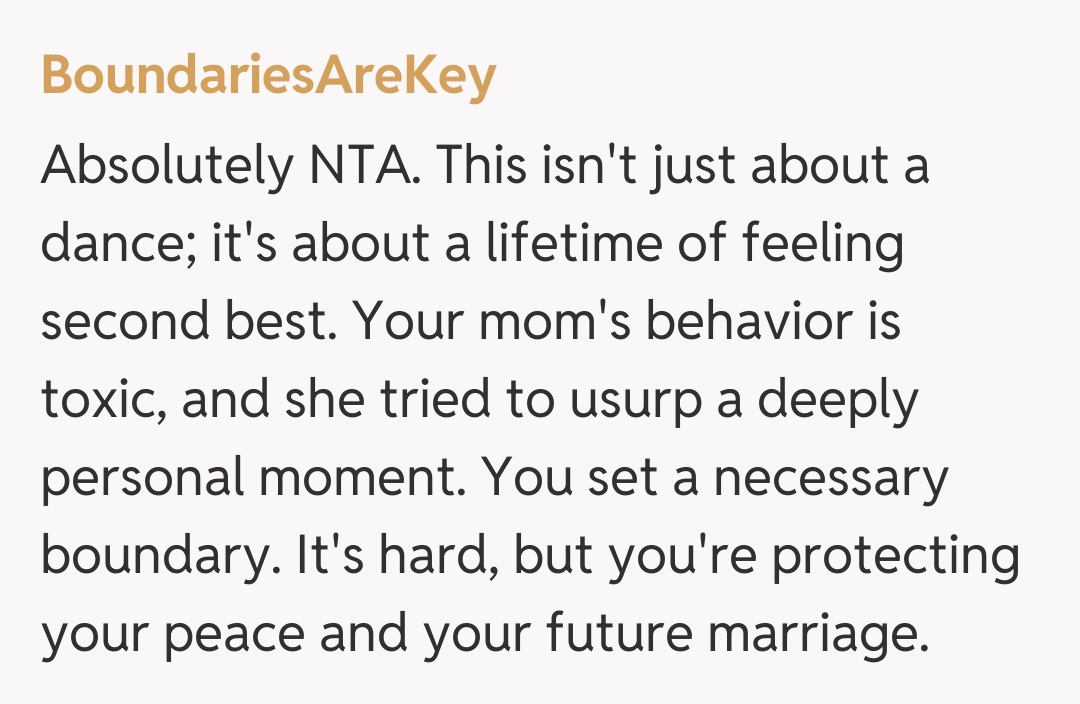Click the word "Absolutely" in the comment

click(x=163, y=168)
